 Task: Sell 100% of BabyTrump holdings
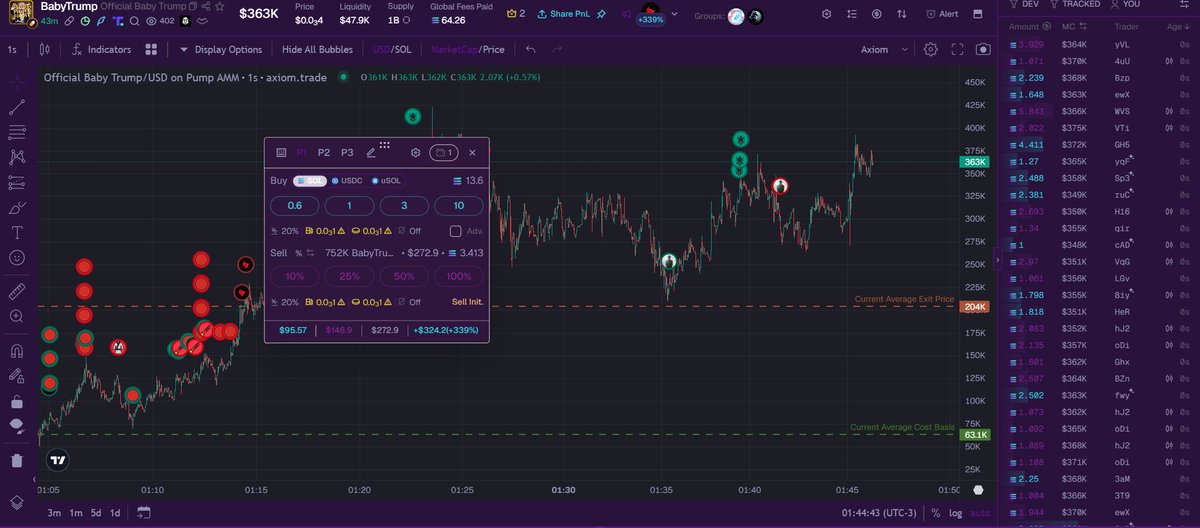pos(459,276)
